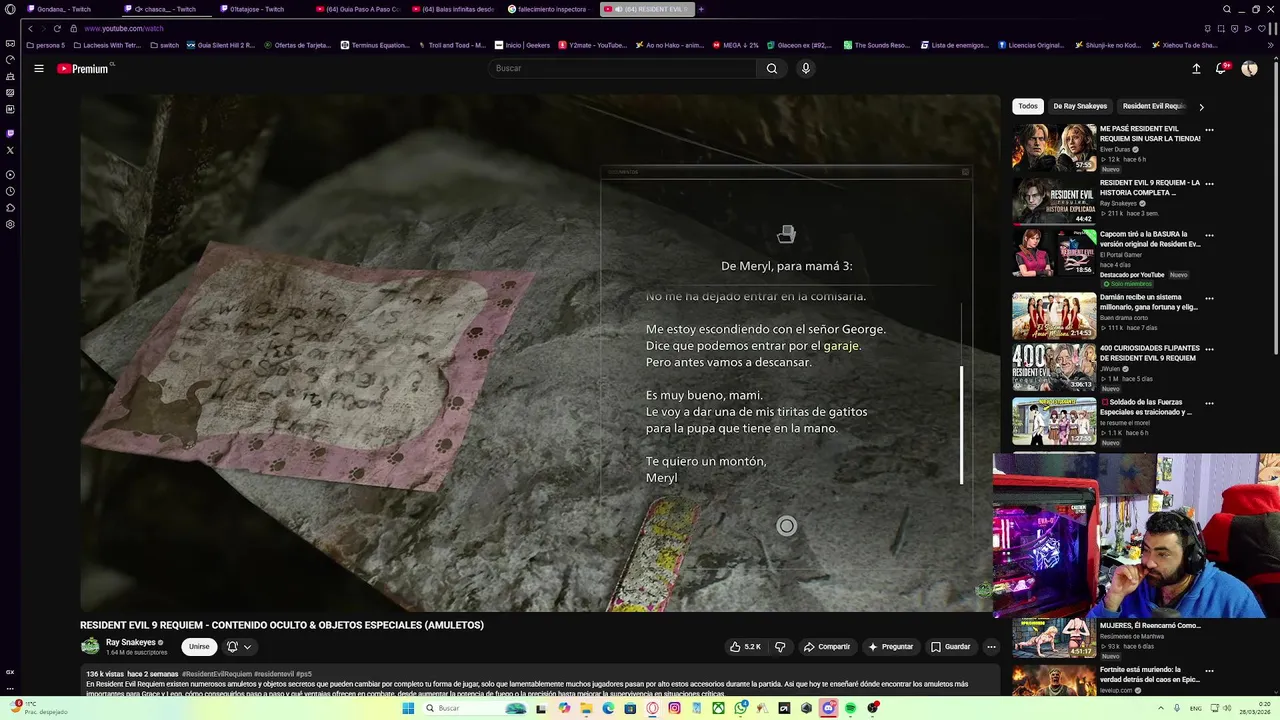Open a new browser tab with plus
1280x720 pixels.
point(701,9)
